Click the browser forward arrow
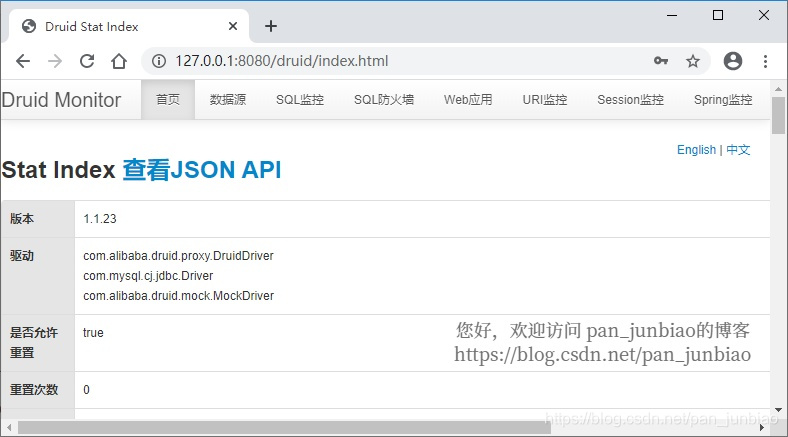 55,61
